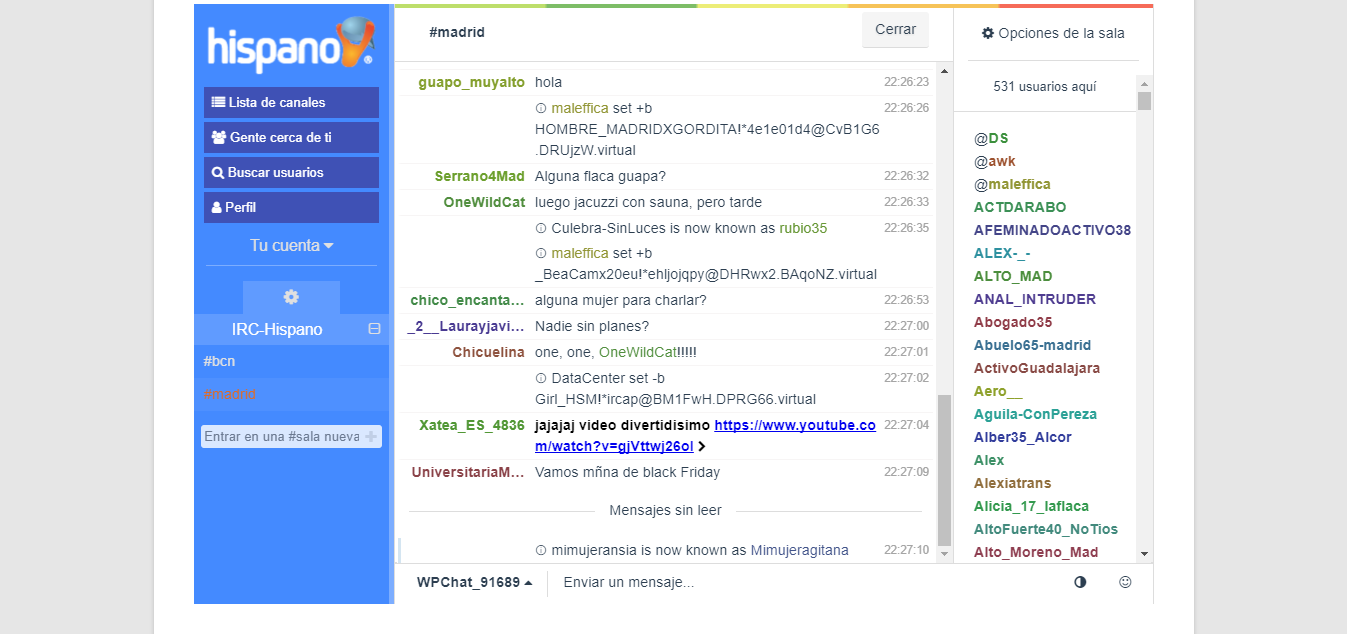Viewport: 1347px width, 634px height.
Task: Select user ALTO_MAD in user list
Action: point(1013,276)
